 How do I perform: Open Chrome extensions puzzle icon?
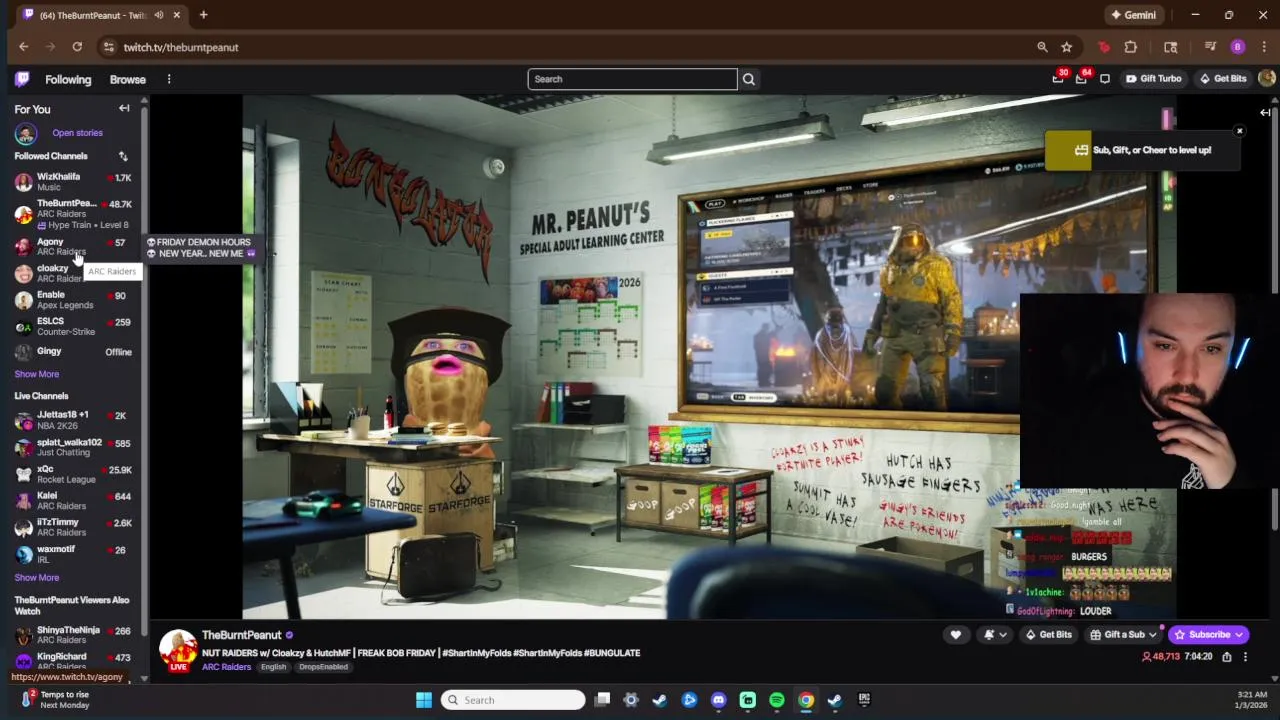[x=1131, y=47]
